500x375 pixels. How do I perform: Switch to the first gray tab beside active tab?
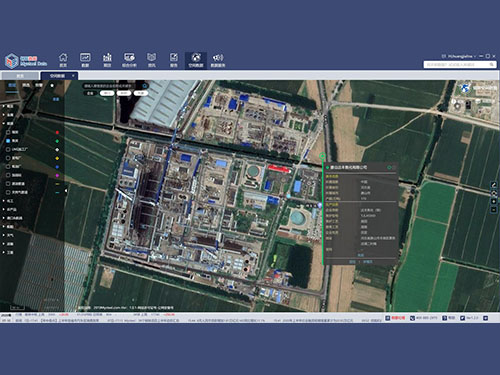[20, 76]
